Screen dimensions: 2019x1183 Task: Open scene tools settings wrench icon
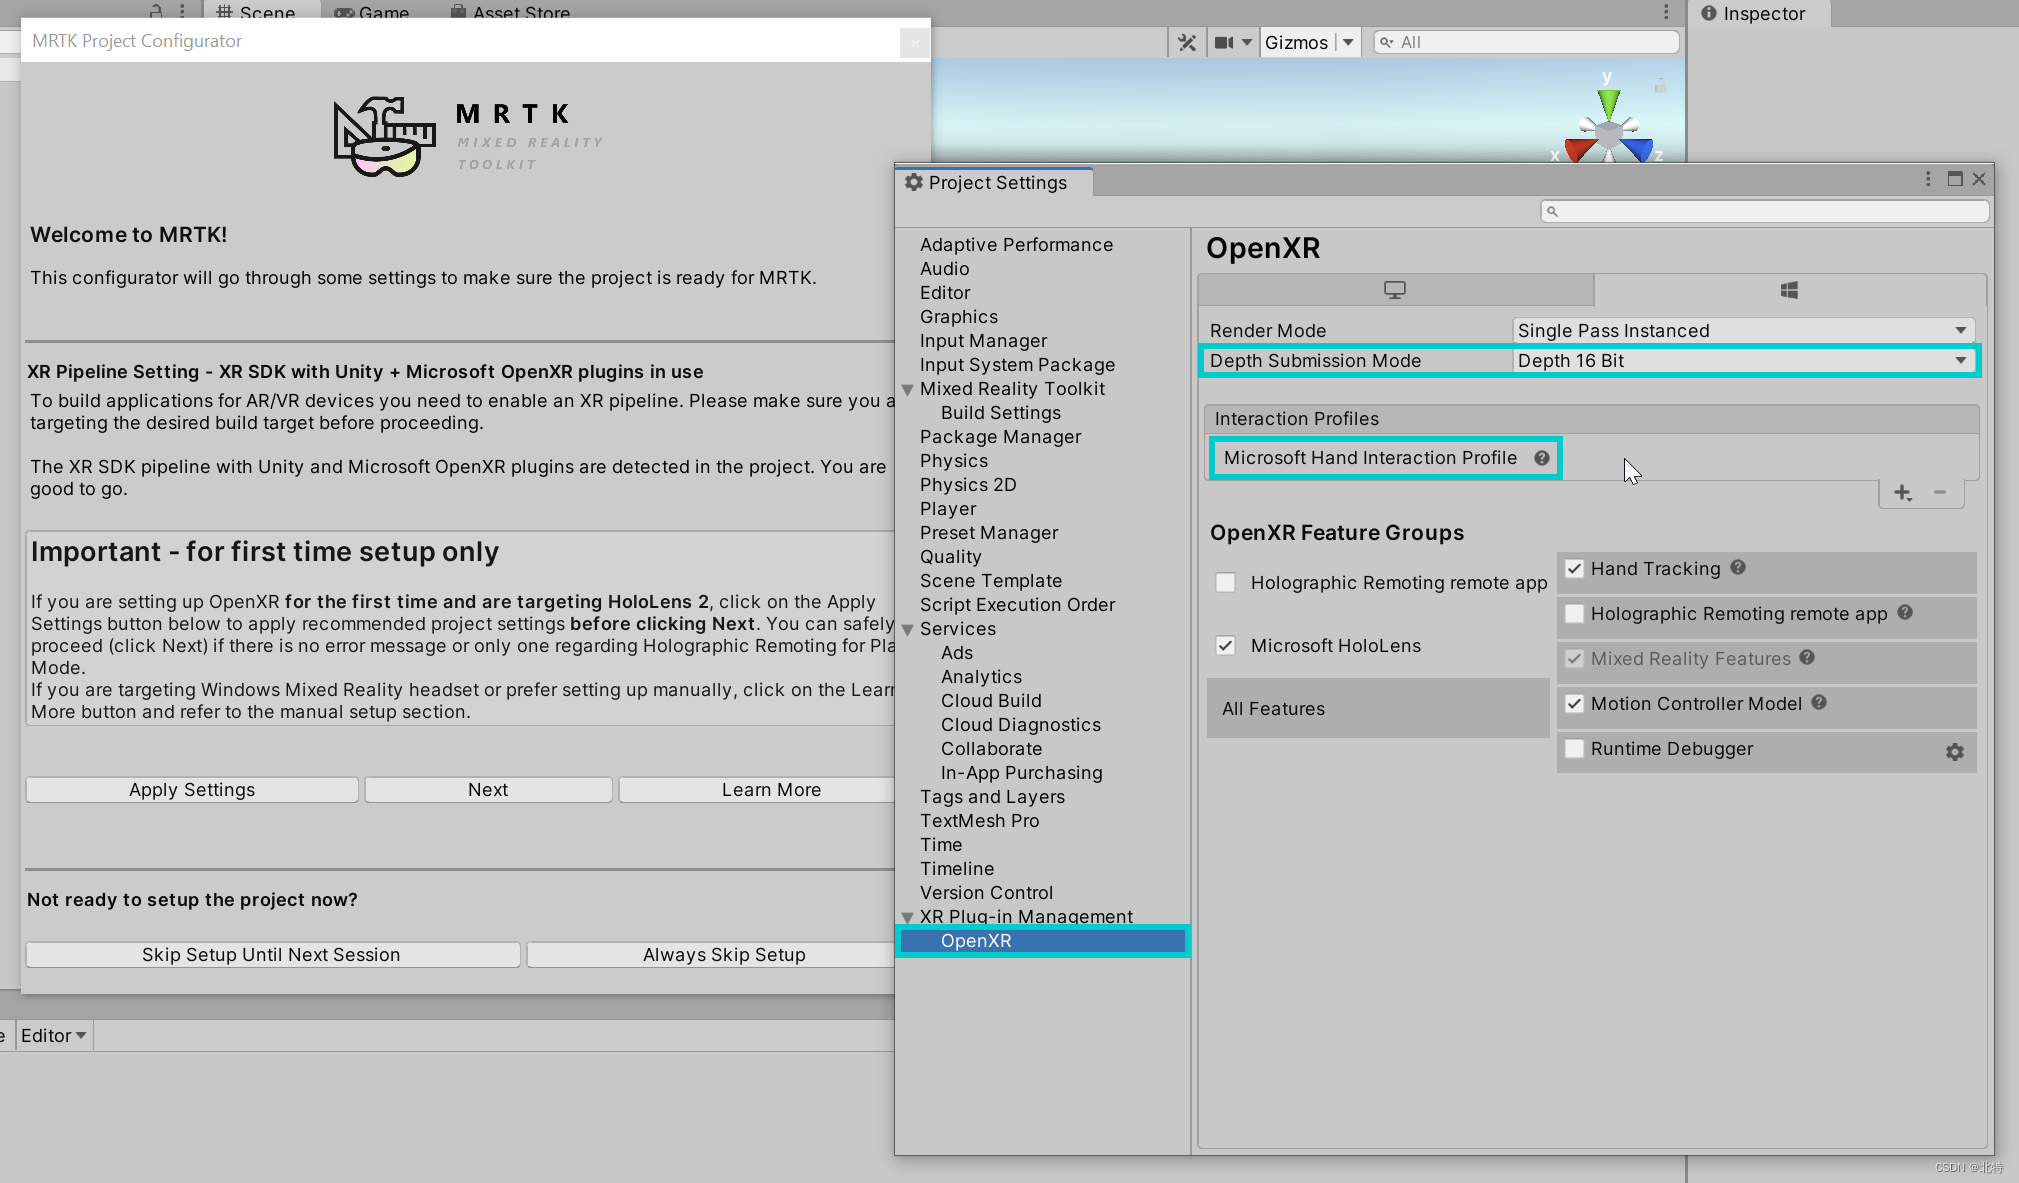1187,42
